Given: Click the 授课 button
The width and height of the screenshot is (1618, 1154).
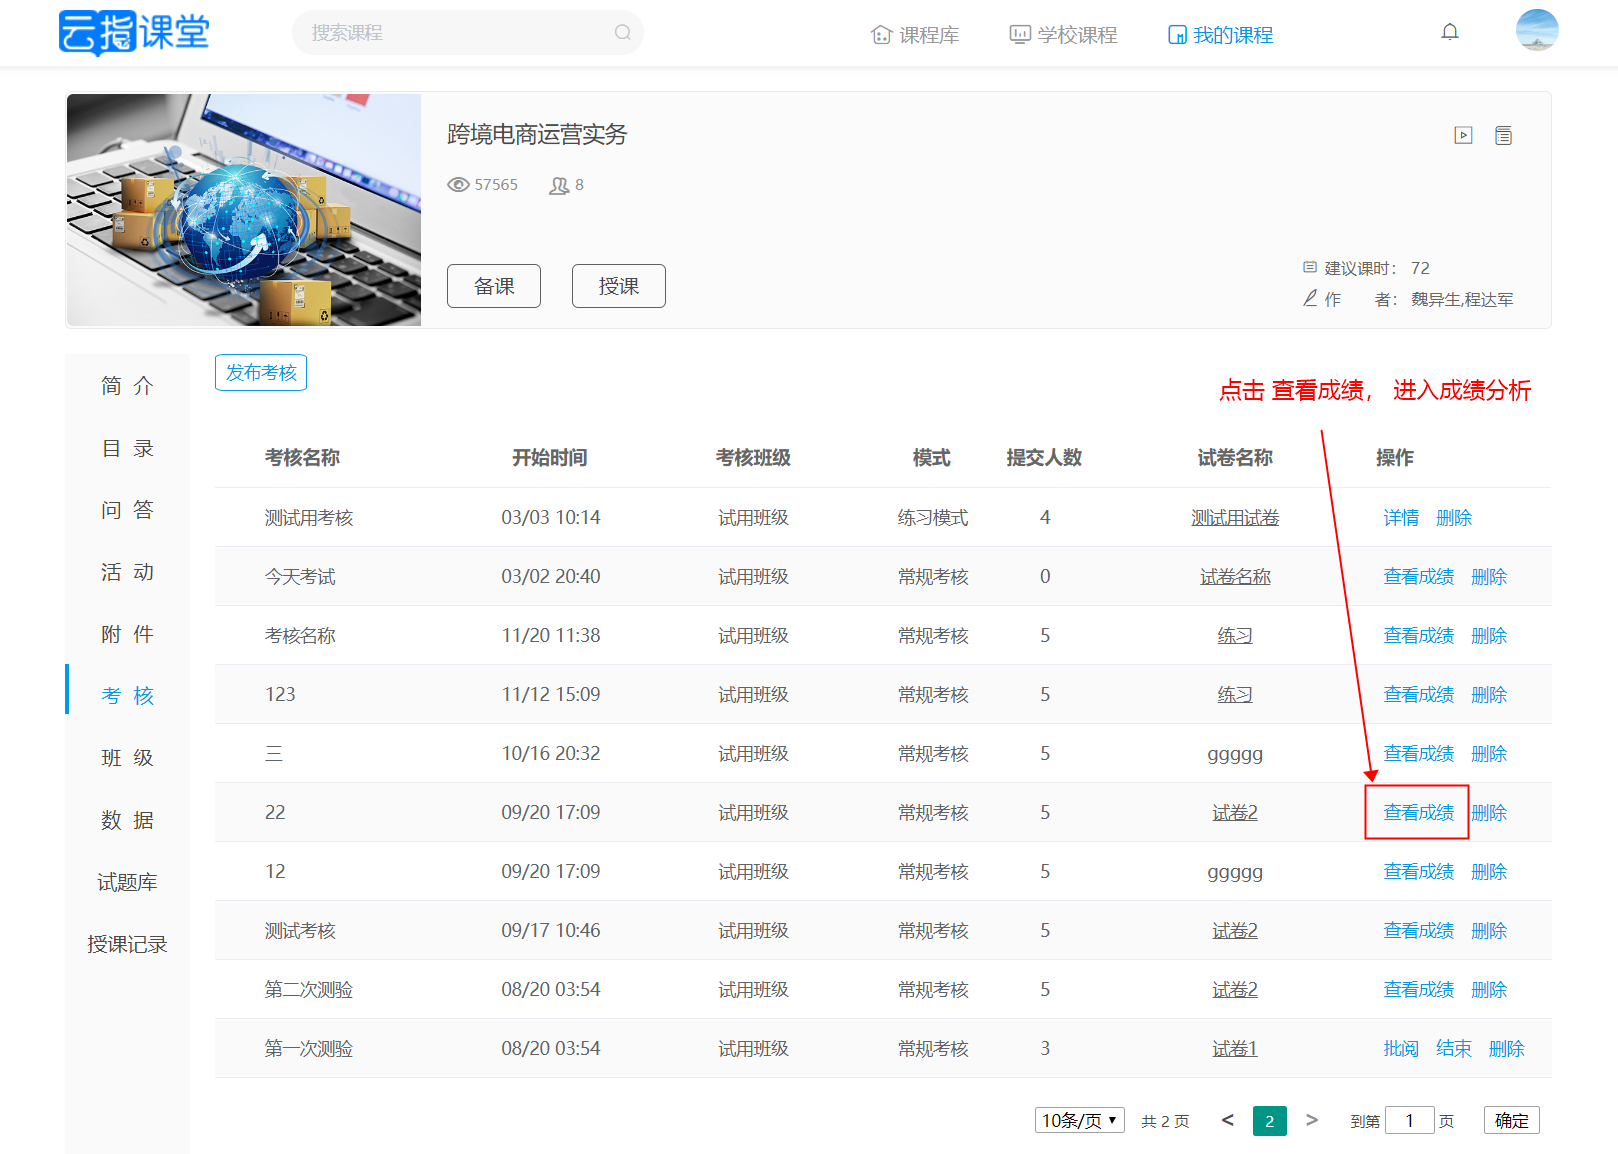Looking at the screenshot, I should tap(619, 286).
